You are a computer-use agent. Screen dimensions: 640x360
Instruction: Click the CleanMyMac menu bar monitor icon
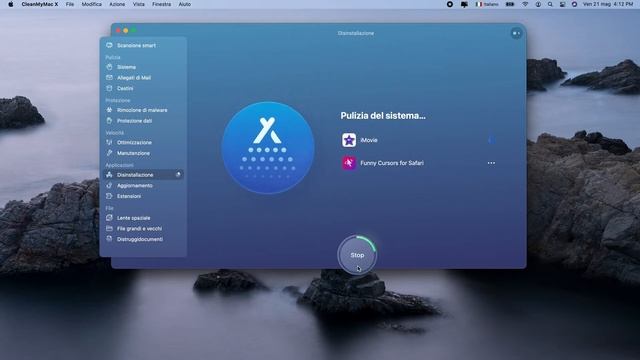pos(464,4)
